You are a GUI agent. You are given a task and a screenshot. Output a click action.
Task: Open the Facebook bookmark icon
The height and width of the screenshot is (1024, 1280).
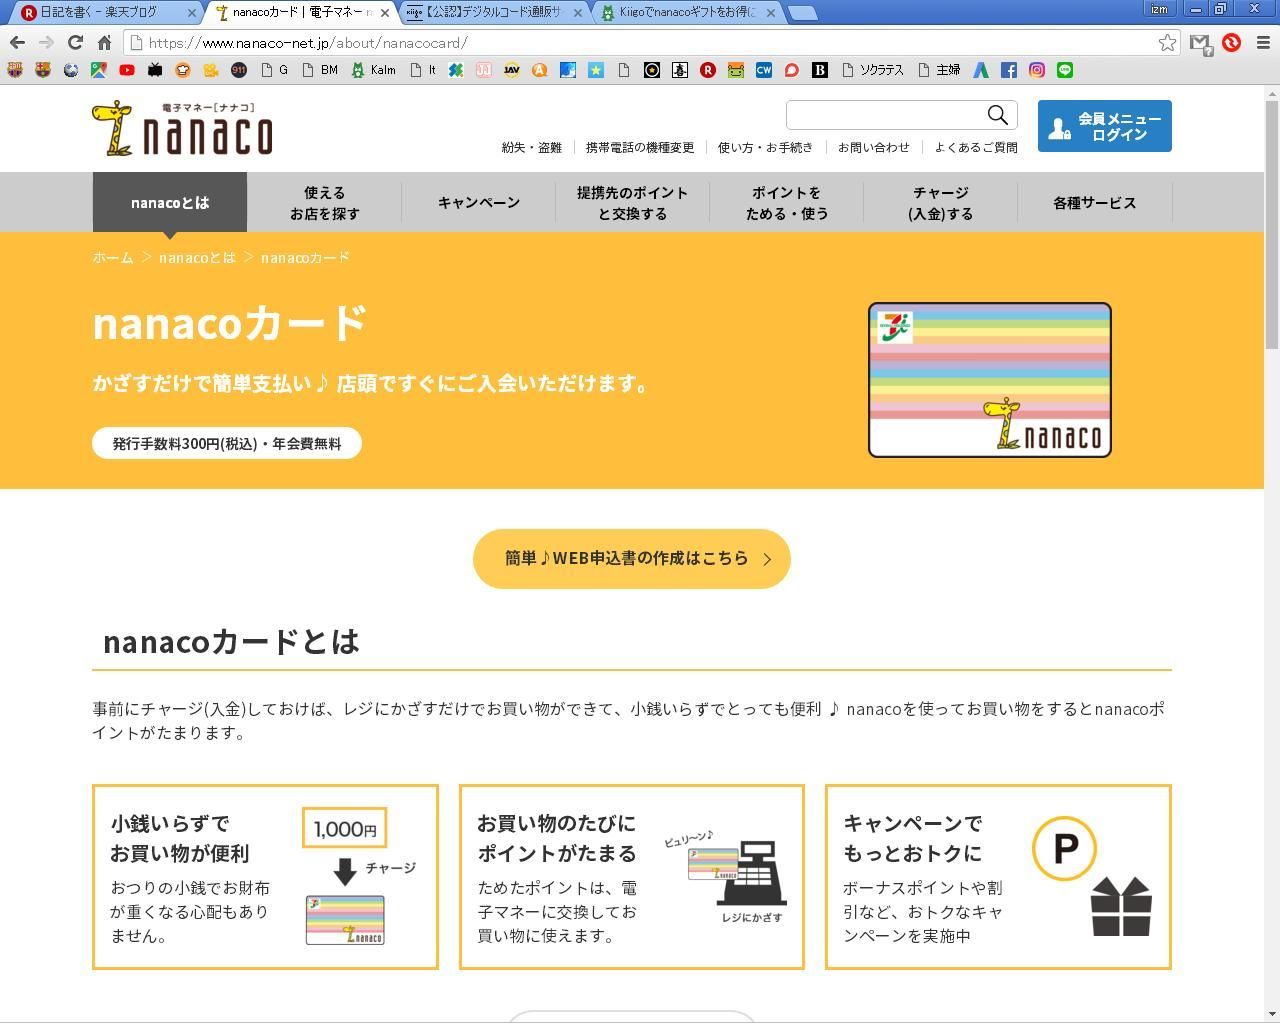pos(1008,70)
